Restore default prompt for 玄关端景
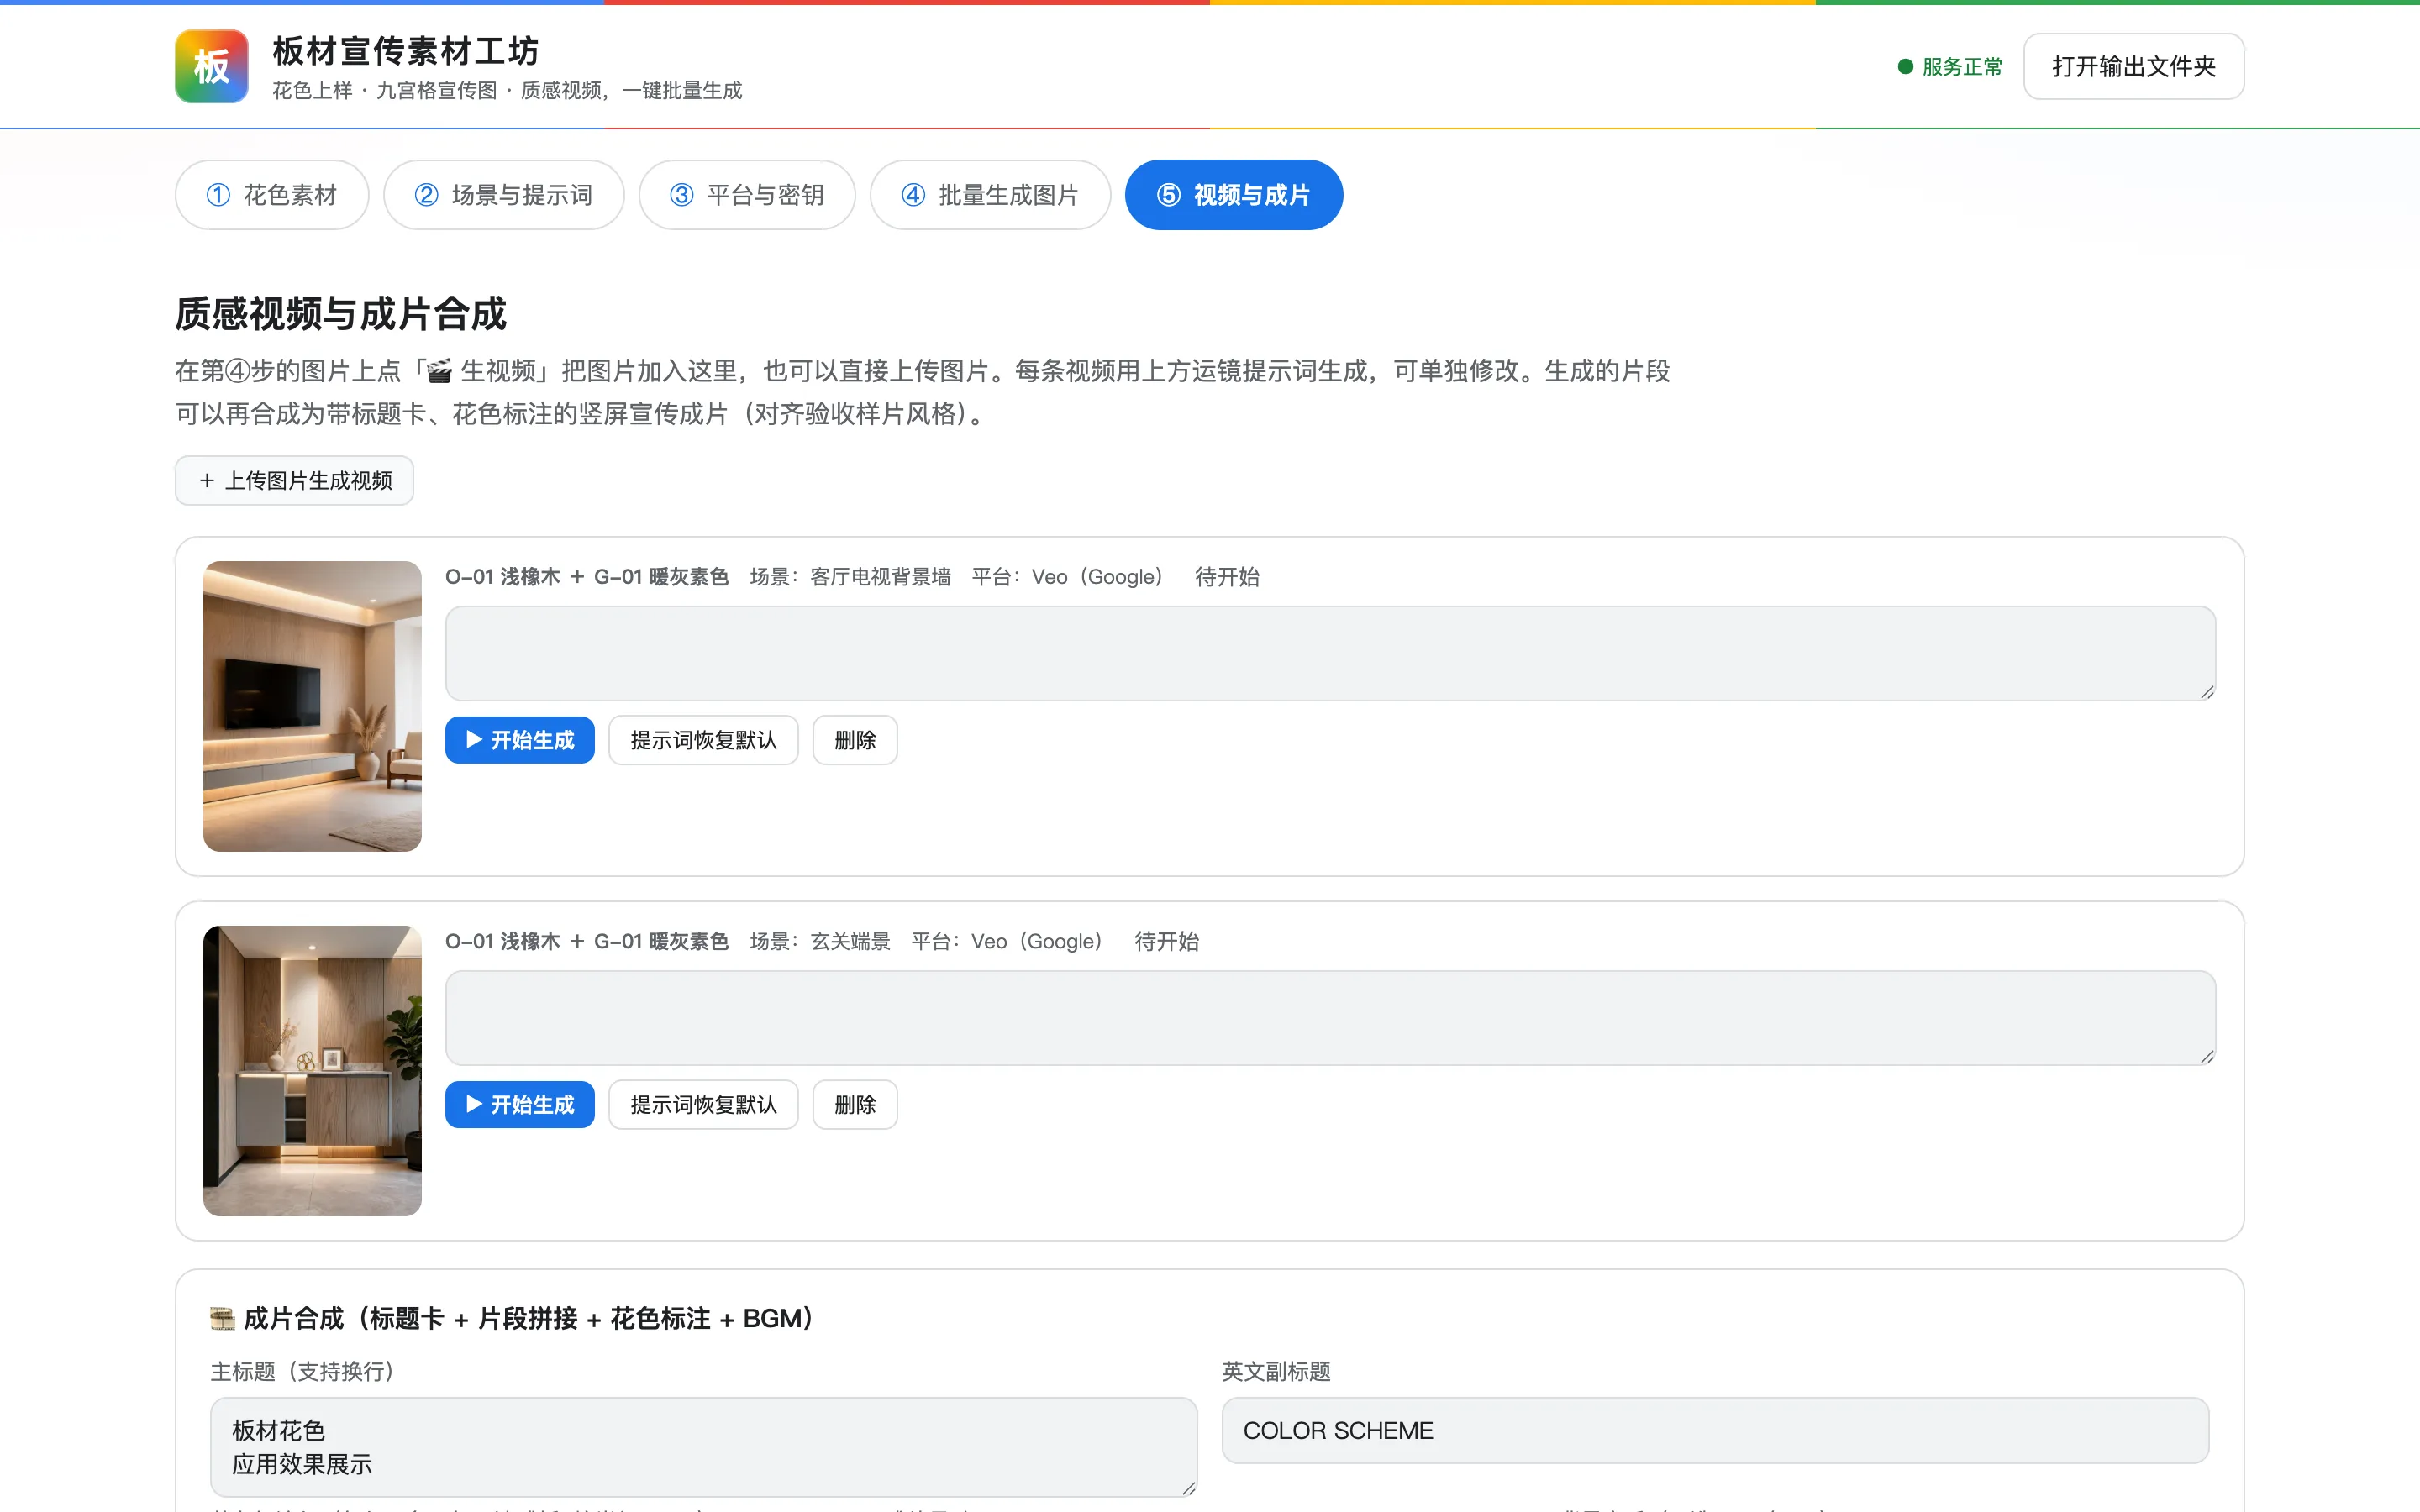 pos(704,1105)
